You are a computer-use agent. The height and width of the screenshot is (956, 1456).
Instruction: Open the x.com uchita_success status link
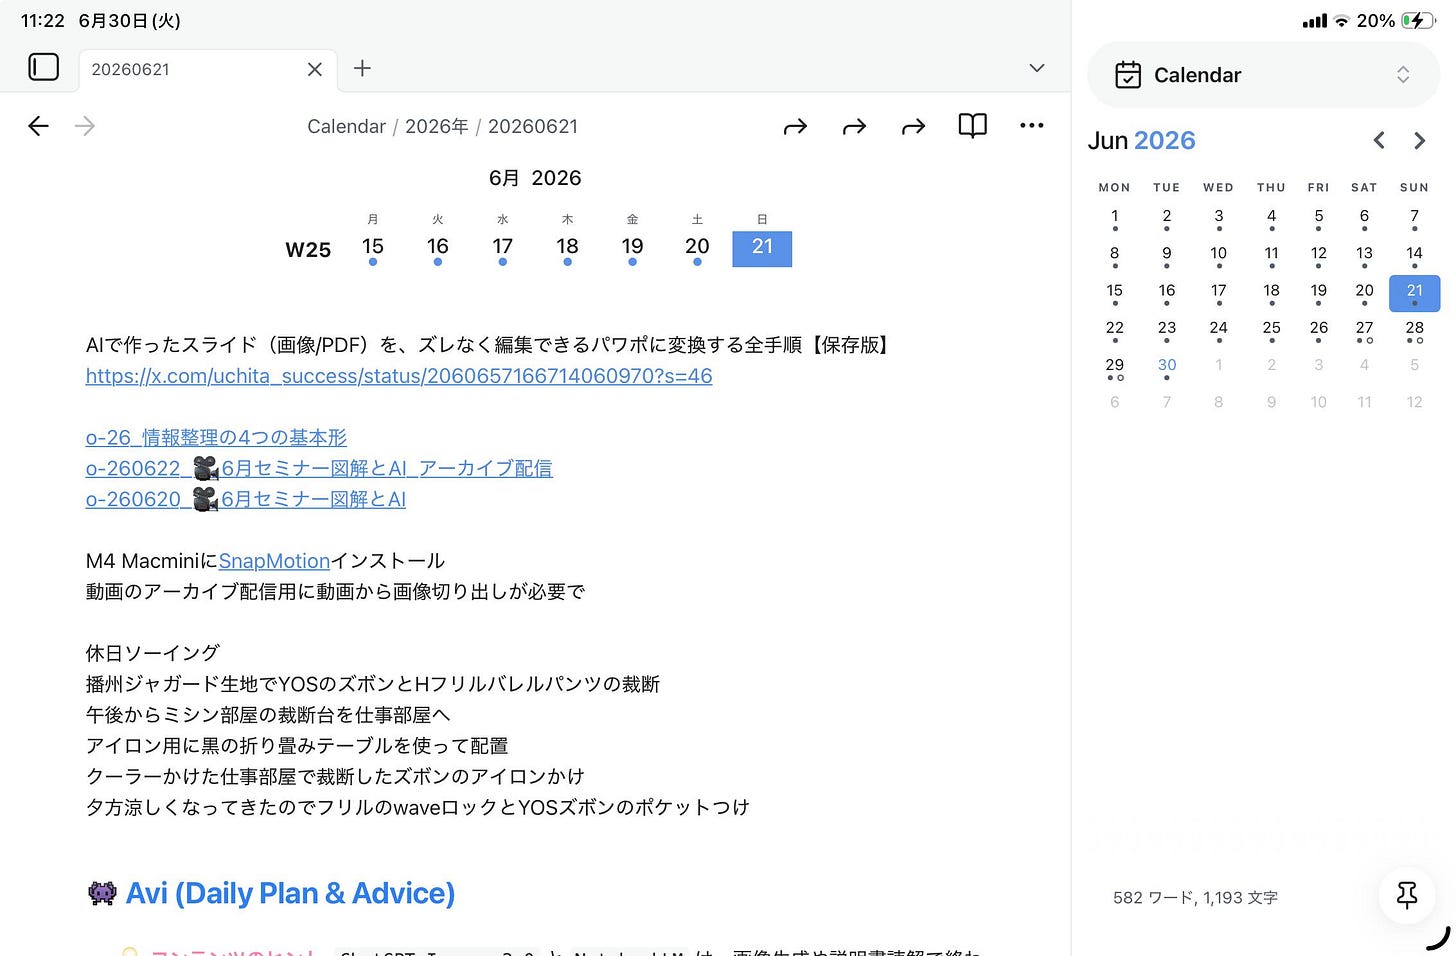(x=399, y=376)
